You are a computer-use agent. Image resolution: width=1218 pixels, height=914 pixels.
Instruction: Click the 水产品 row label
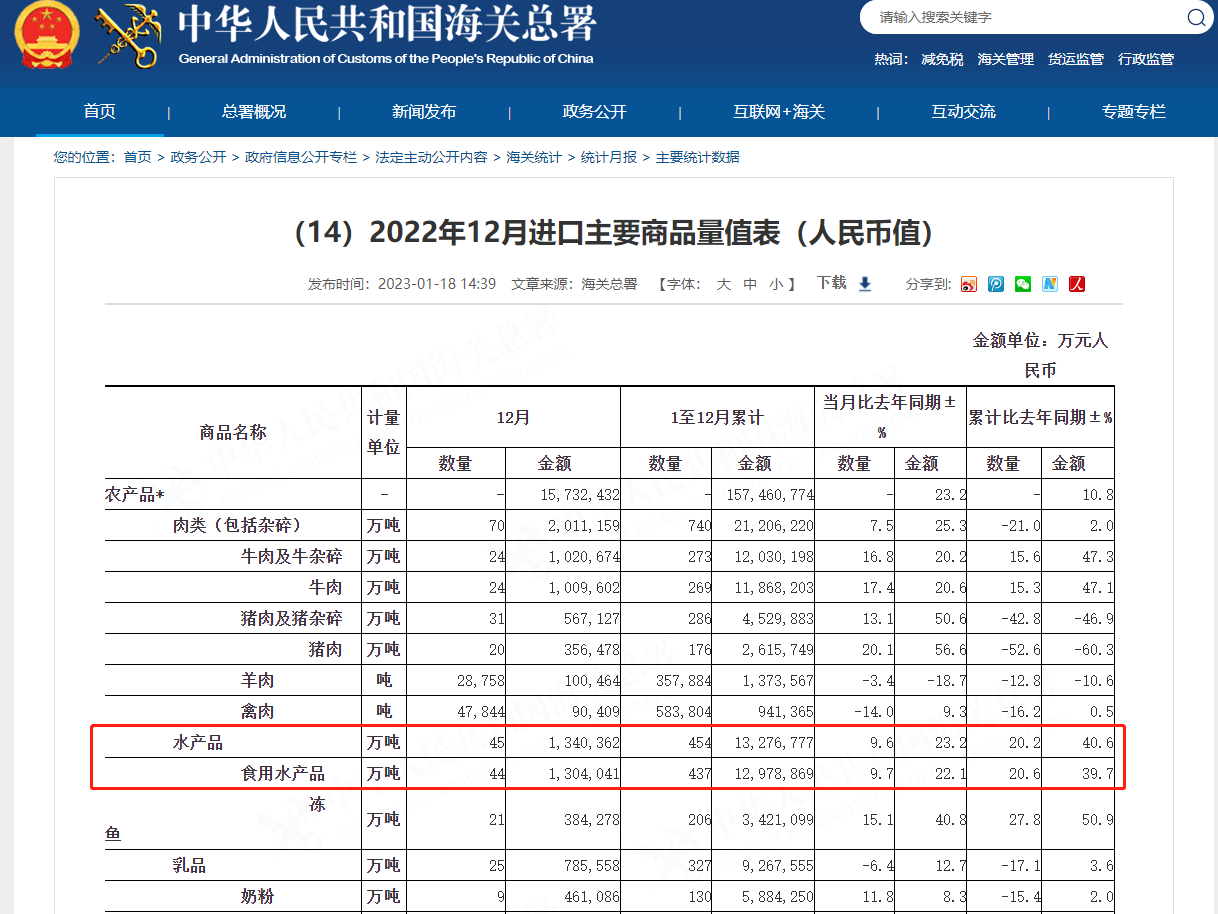[198, 743]
